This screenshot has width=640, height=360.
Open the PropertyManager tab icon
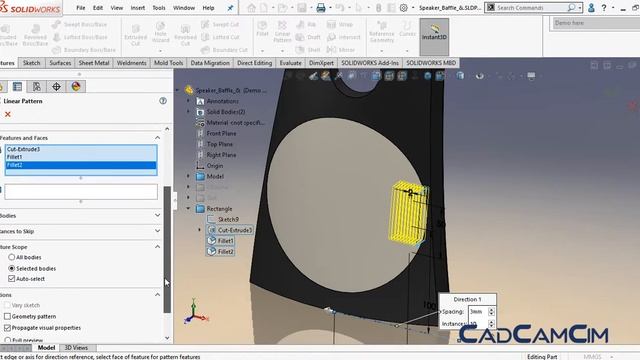(x=17, y=86)
